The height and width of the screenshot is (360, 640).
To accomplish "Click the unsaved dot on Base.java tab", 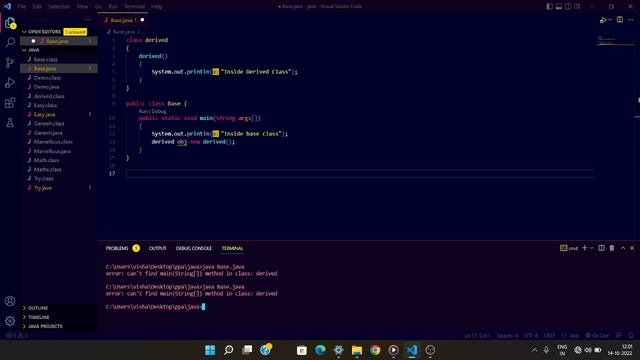I will (142, 20).
